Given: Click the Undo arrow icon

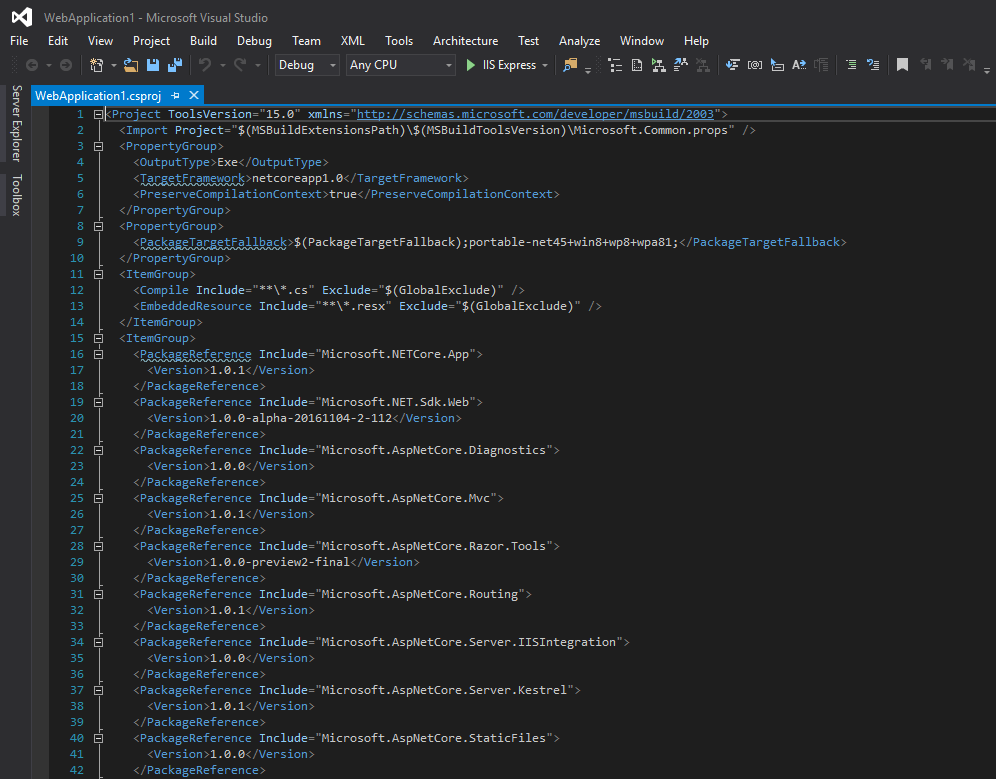Looking at the screenshot, I should [x=205, y=65].
